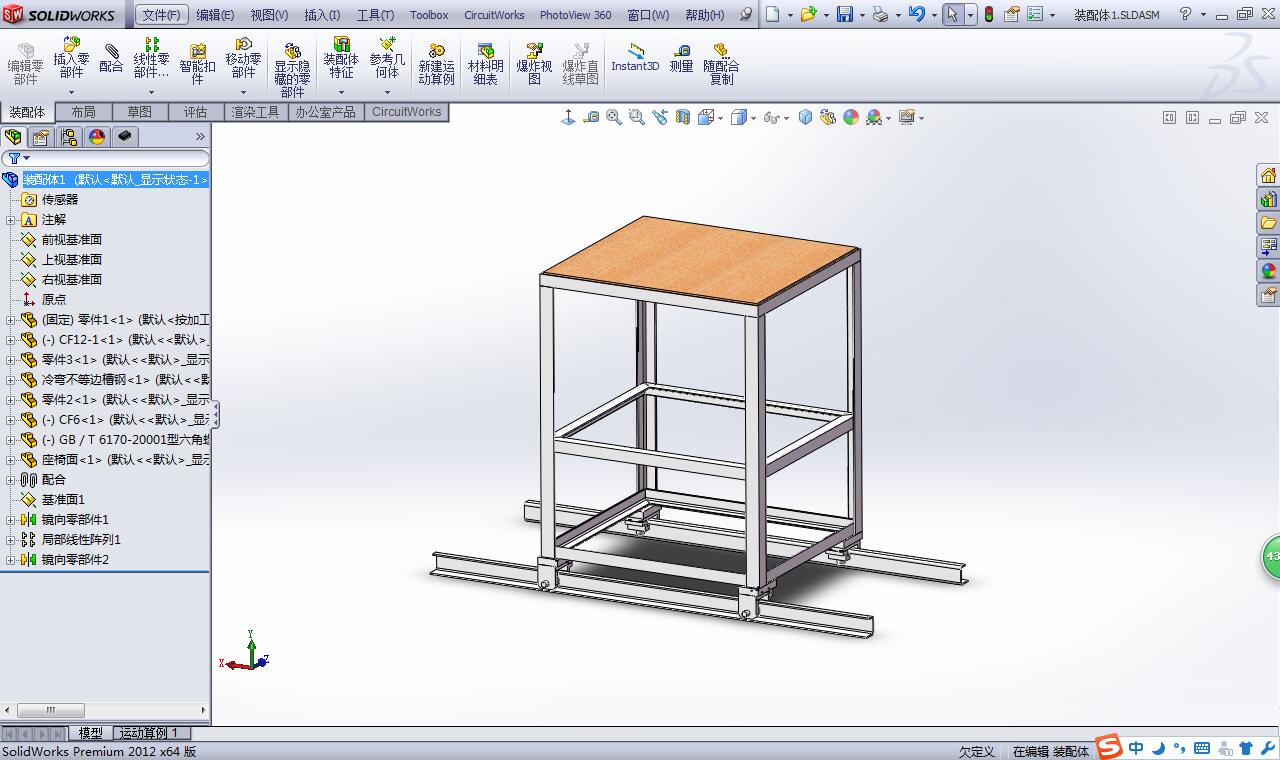The height and width of the screenshot is (760, 1280).
Task: Open the Assembly Features (装配体特征) tool
Action: (x=341, y=58)
